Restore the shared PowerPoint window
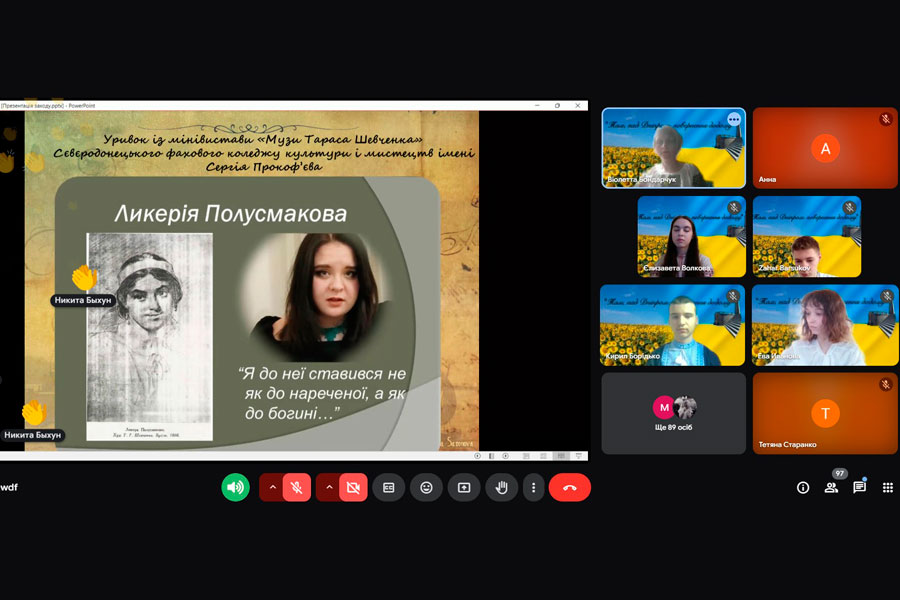Screen dimensions: 900x600 click(x=557, y=106)
